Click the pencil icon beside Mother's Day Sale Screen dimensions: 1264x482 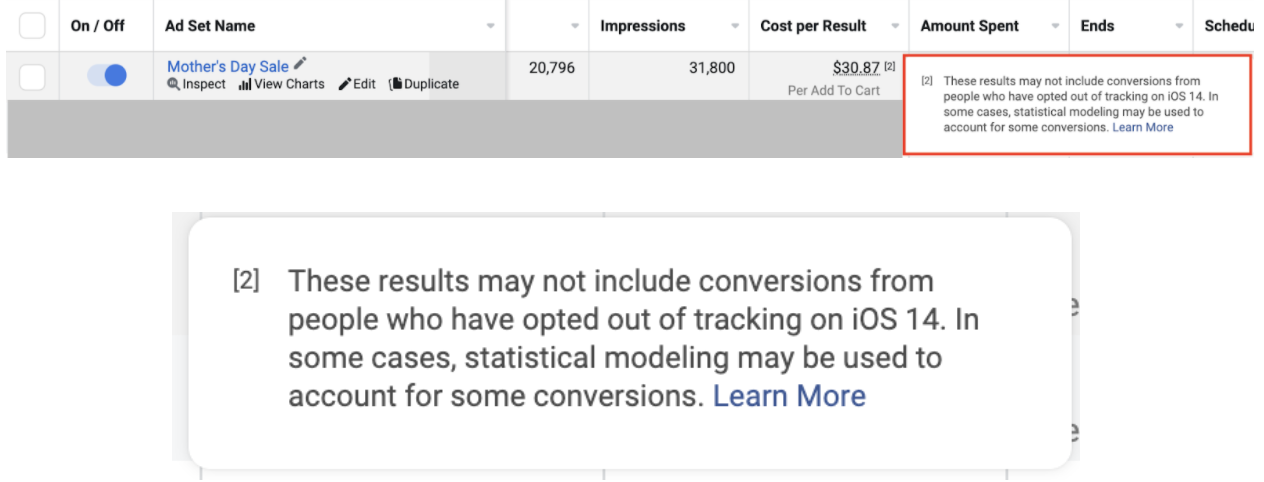300,64
